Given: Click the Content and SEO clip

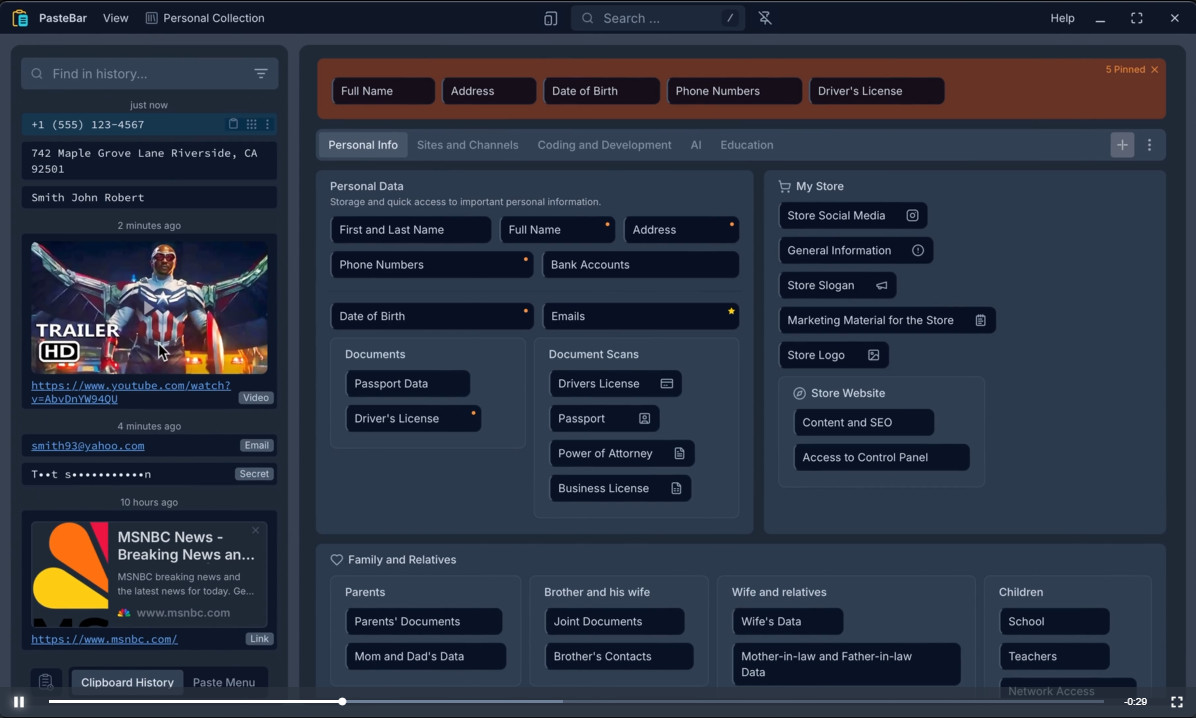Looking at the screenshot, I should point(864,423).
